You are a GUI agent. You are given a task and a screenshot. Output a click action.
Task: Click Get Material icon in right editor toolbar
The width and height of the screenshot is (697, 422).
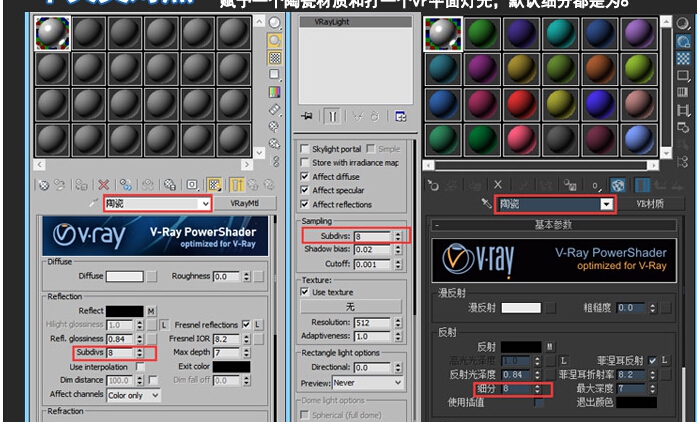pyautogui.click(x=433, y=185)
